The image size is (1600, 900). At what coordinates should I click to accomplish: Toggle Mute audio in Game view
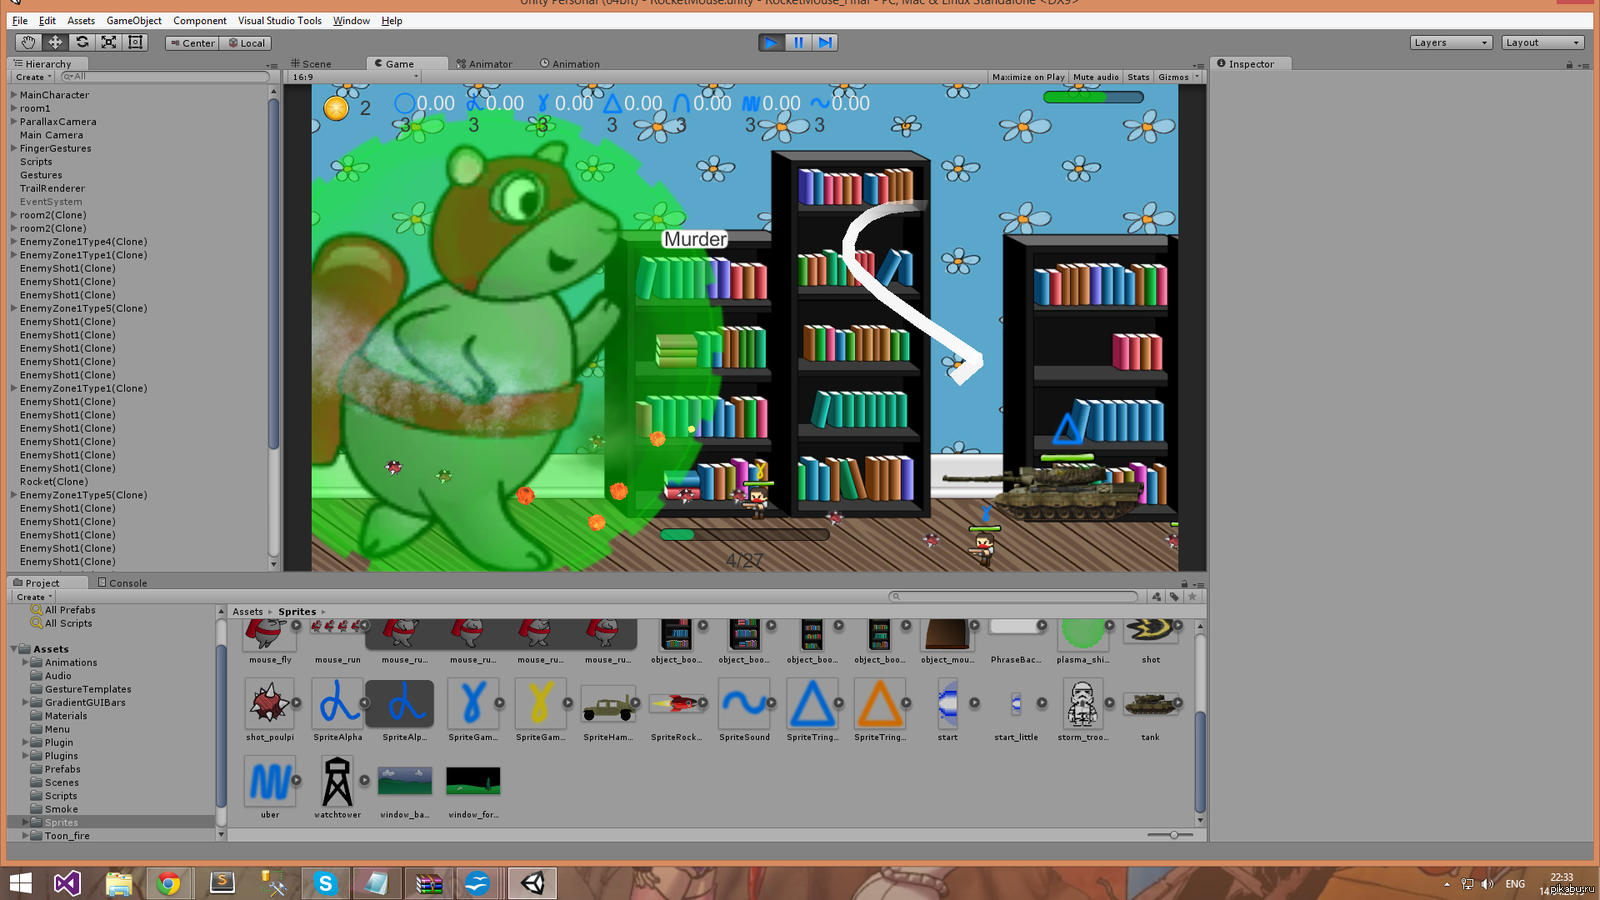pyautogui.click(x=1096, y=77)
